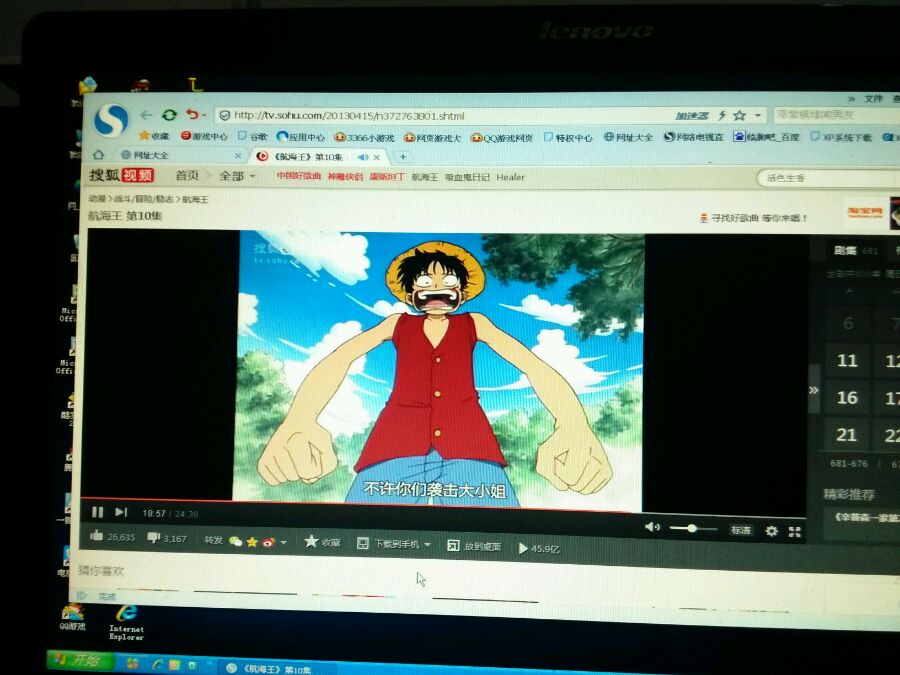
Task: Go to 首页 on Sohu Video
Action: [x=187, y=176]
